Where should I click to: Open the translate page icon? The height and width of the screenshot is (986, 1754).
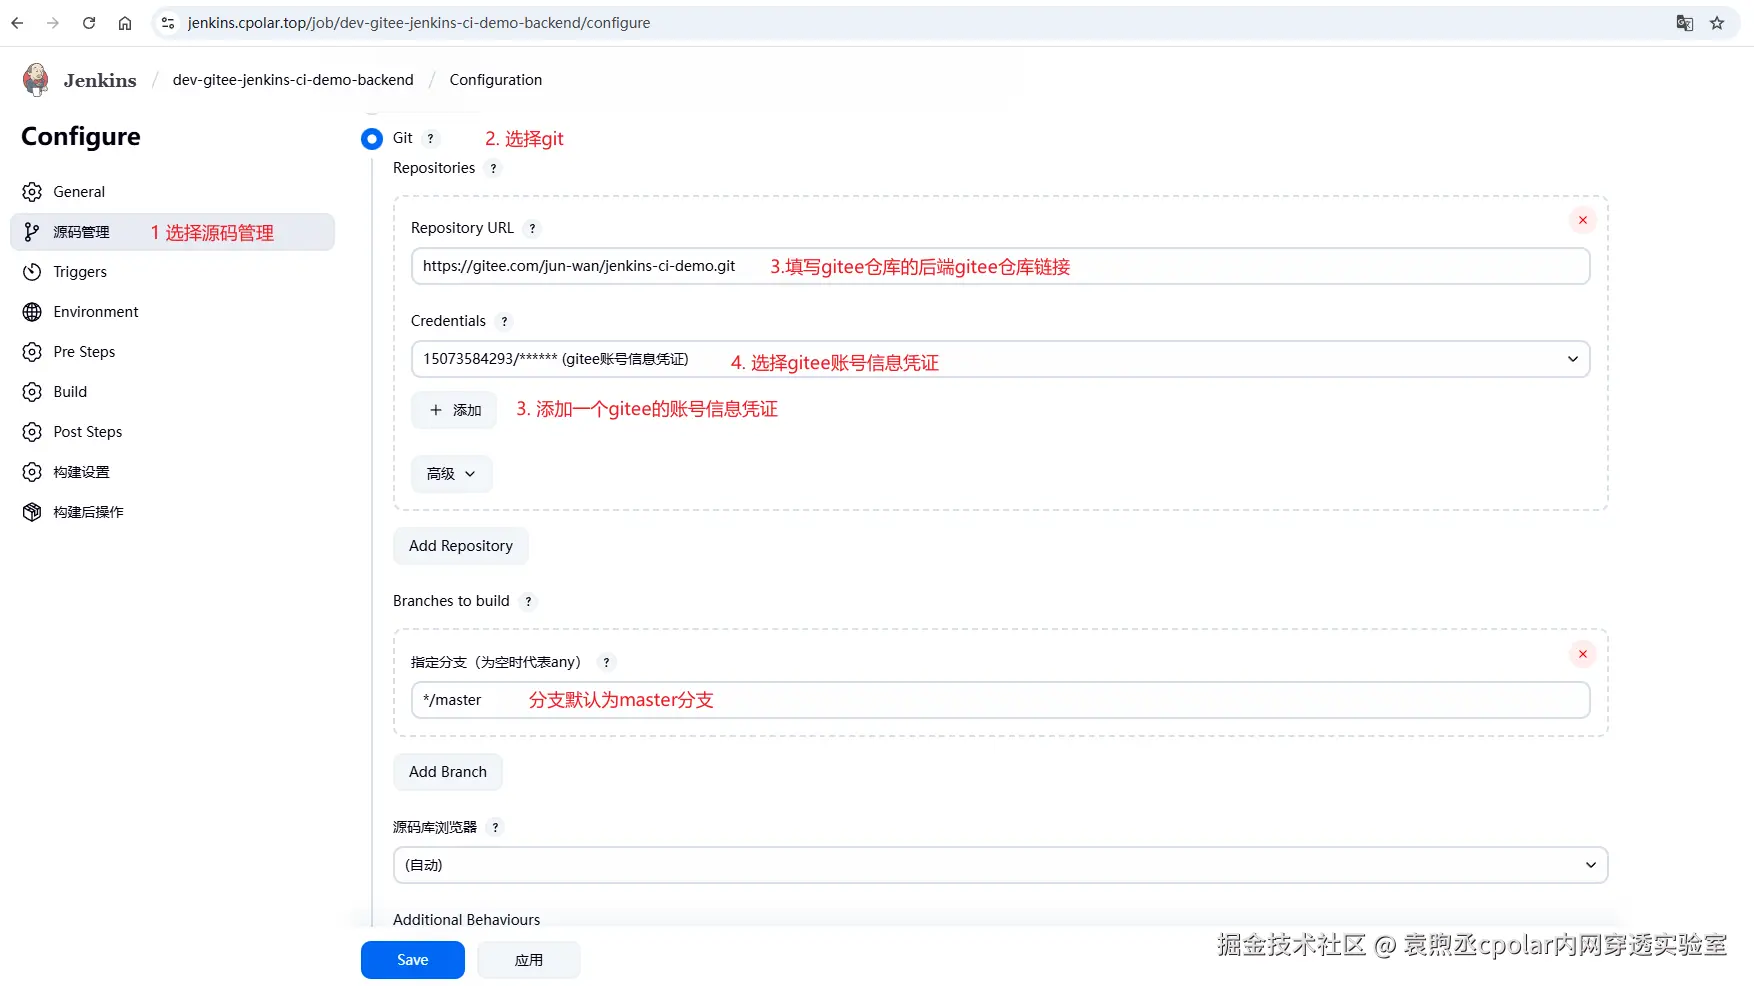(x=1685, y=23)
